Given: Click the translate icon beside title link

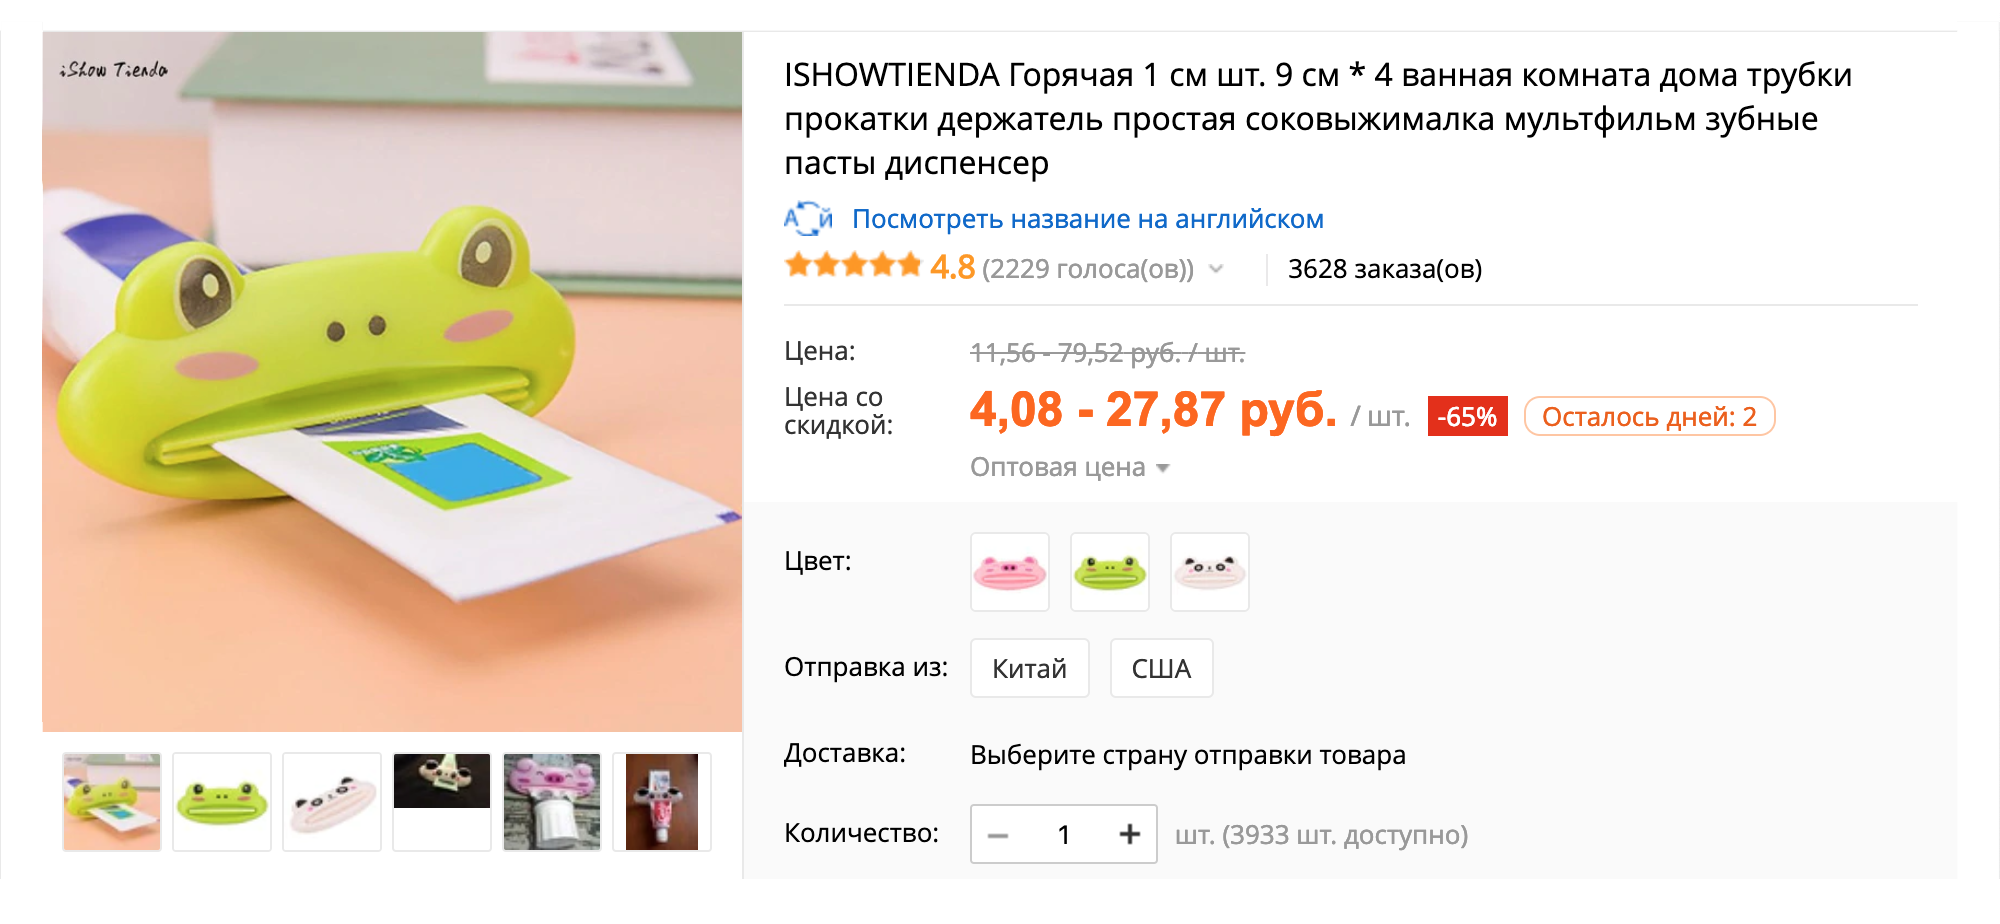Looking at the screenshot, I should 808,218.
